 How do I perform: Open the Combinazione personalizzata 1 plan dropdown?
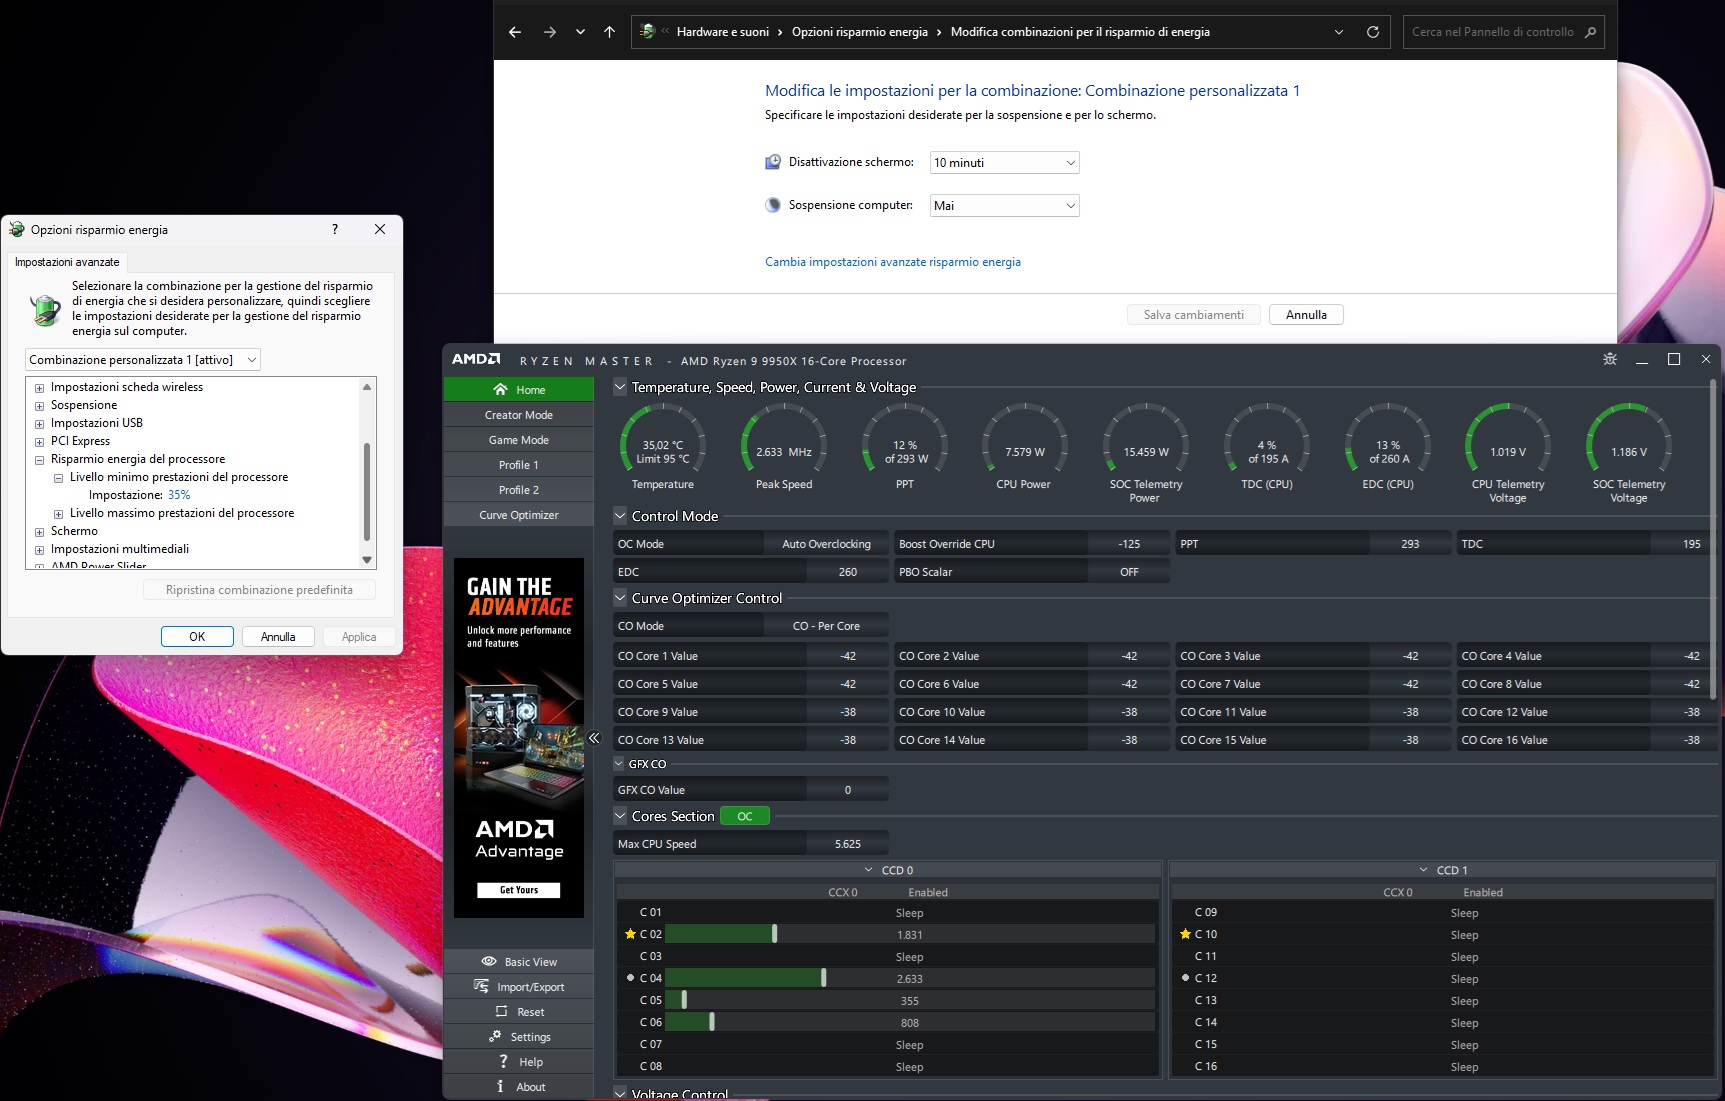[143, 360]
